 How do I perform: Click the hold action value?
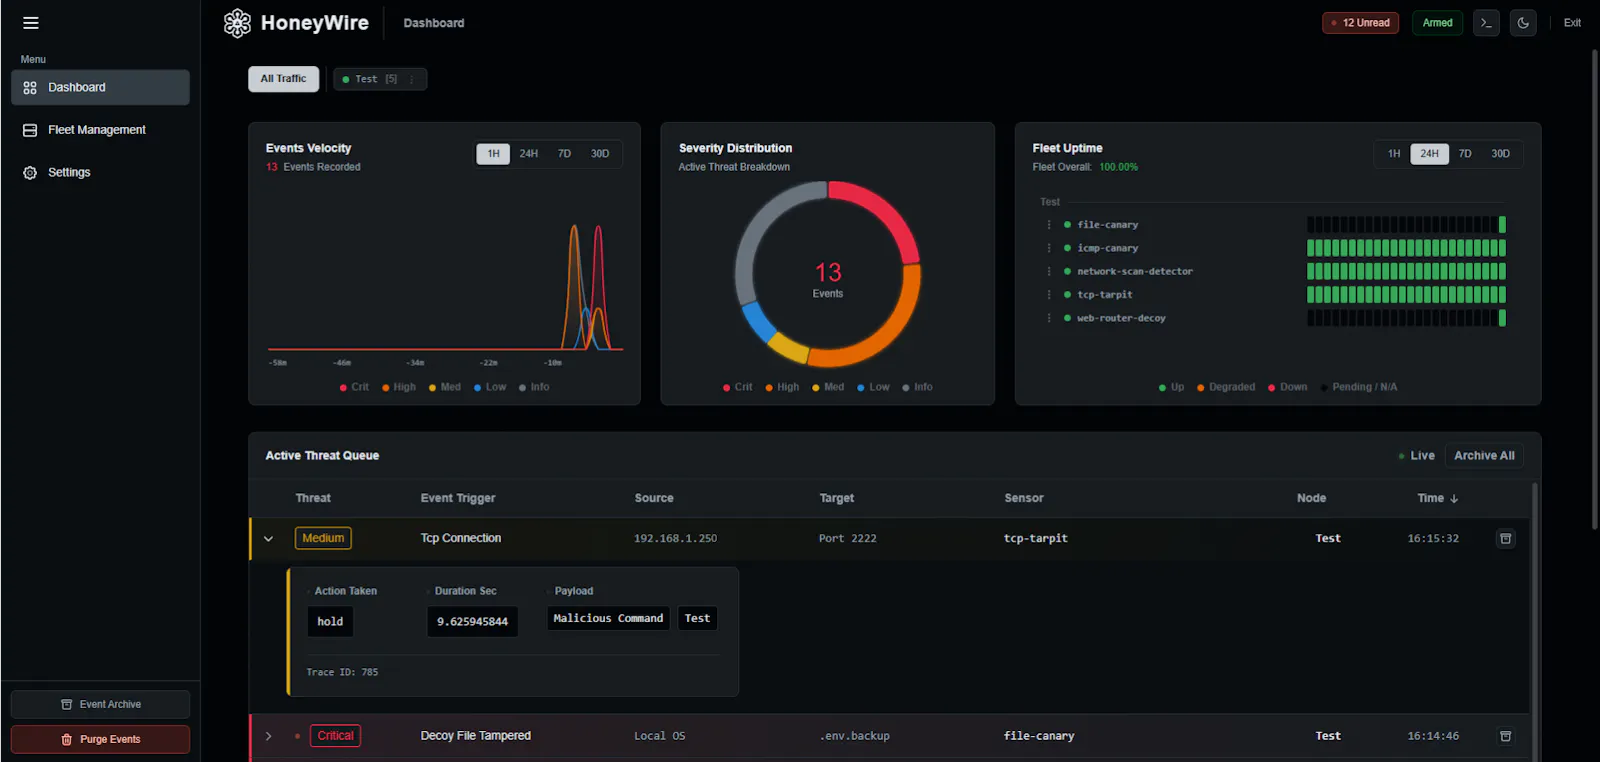(x=330, y=621)
